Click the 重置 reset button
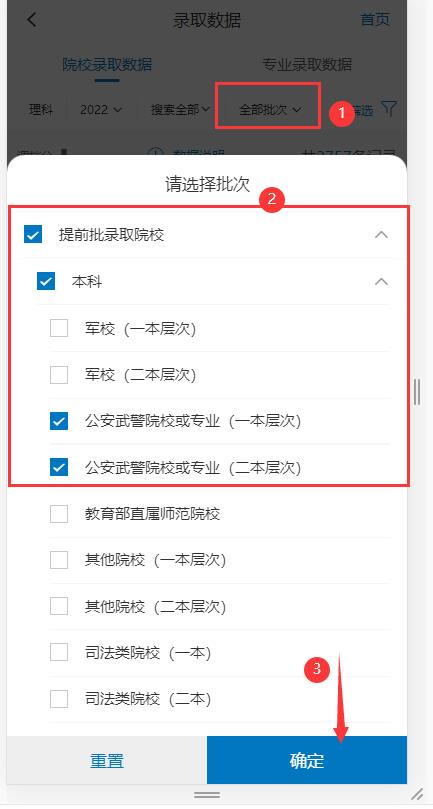This screenshot has height=809, width=433. (107, 761)
